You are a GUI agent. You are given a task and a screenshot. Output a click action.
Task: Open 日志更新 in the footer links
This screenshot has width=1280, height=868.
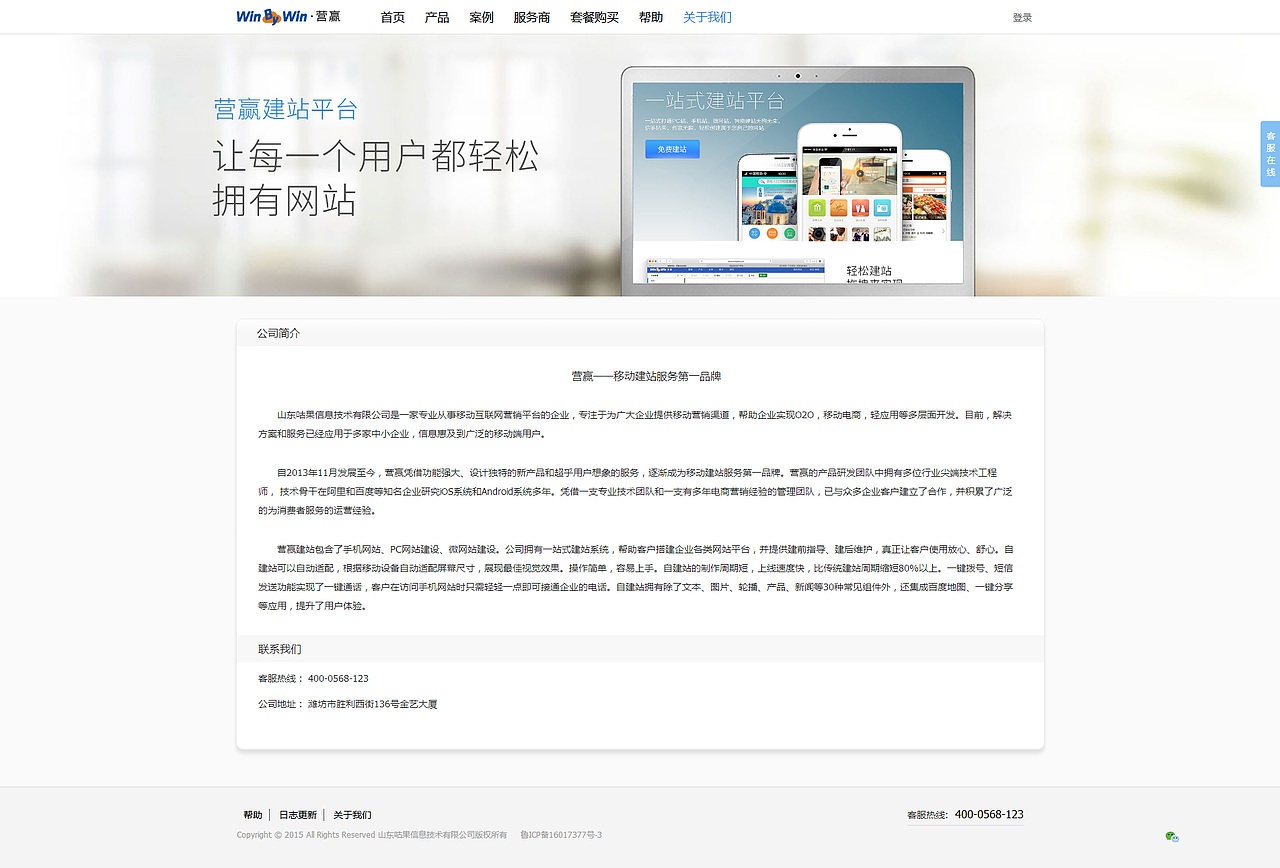(x=296, y=814)
